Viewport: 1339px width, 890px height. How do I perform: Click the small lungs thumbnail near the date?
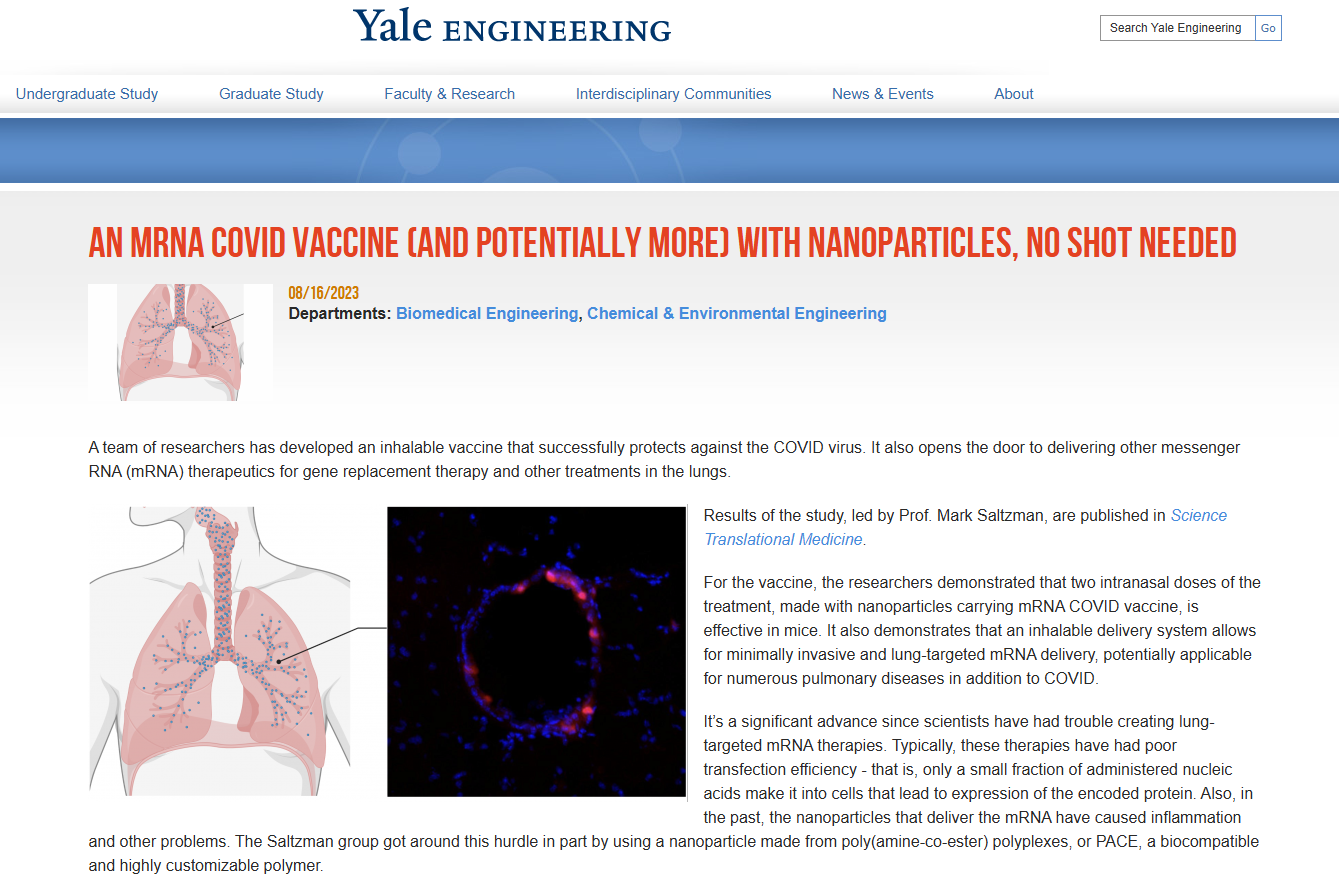pyautogui.click(x=180, y=342)
